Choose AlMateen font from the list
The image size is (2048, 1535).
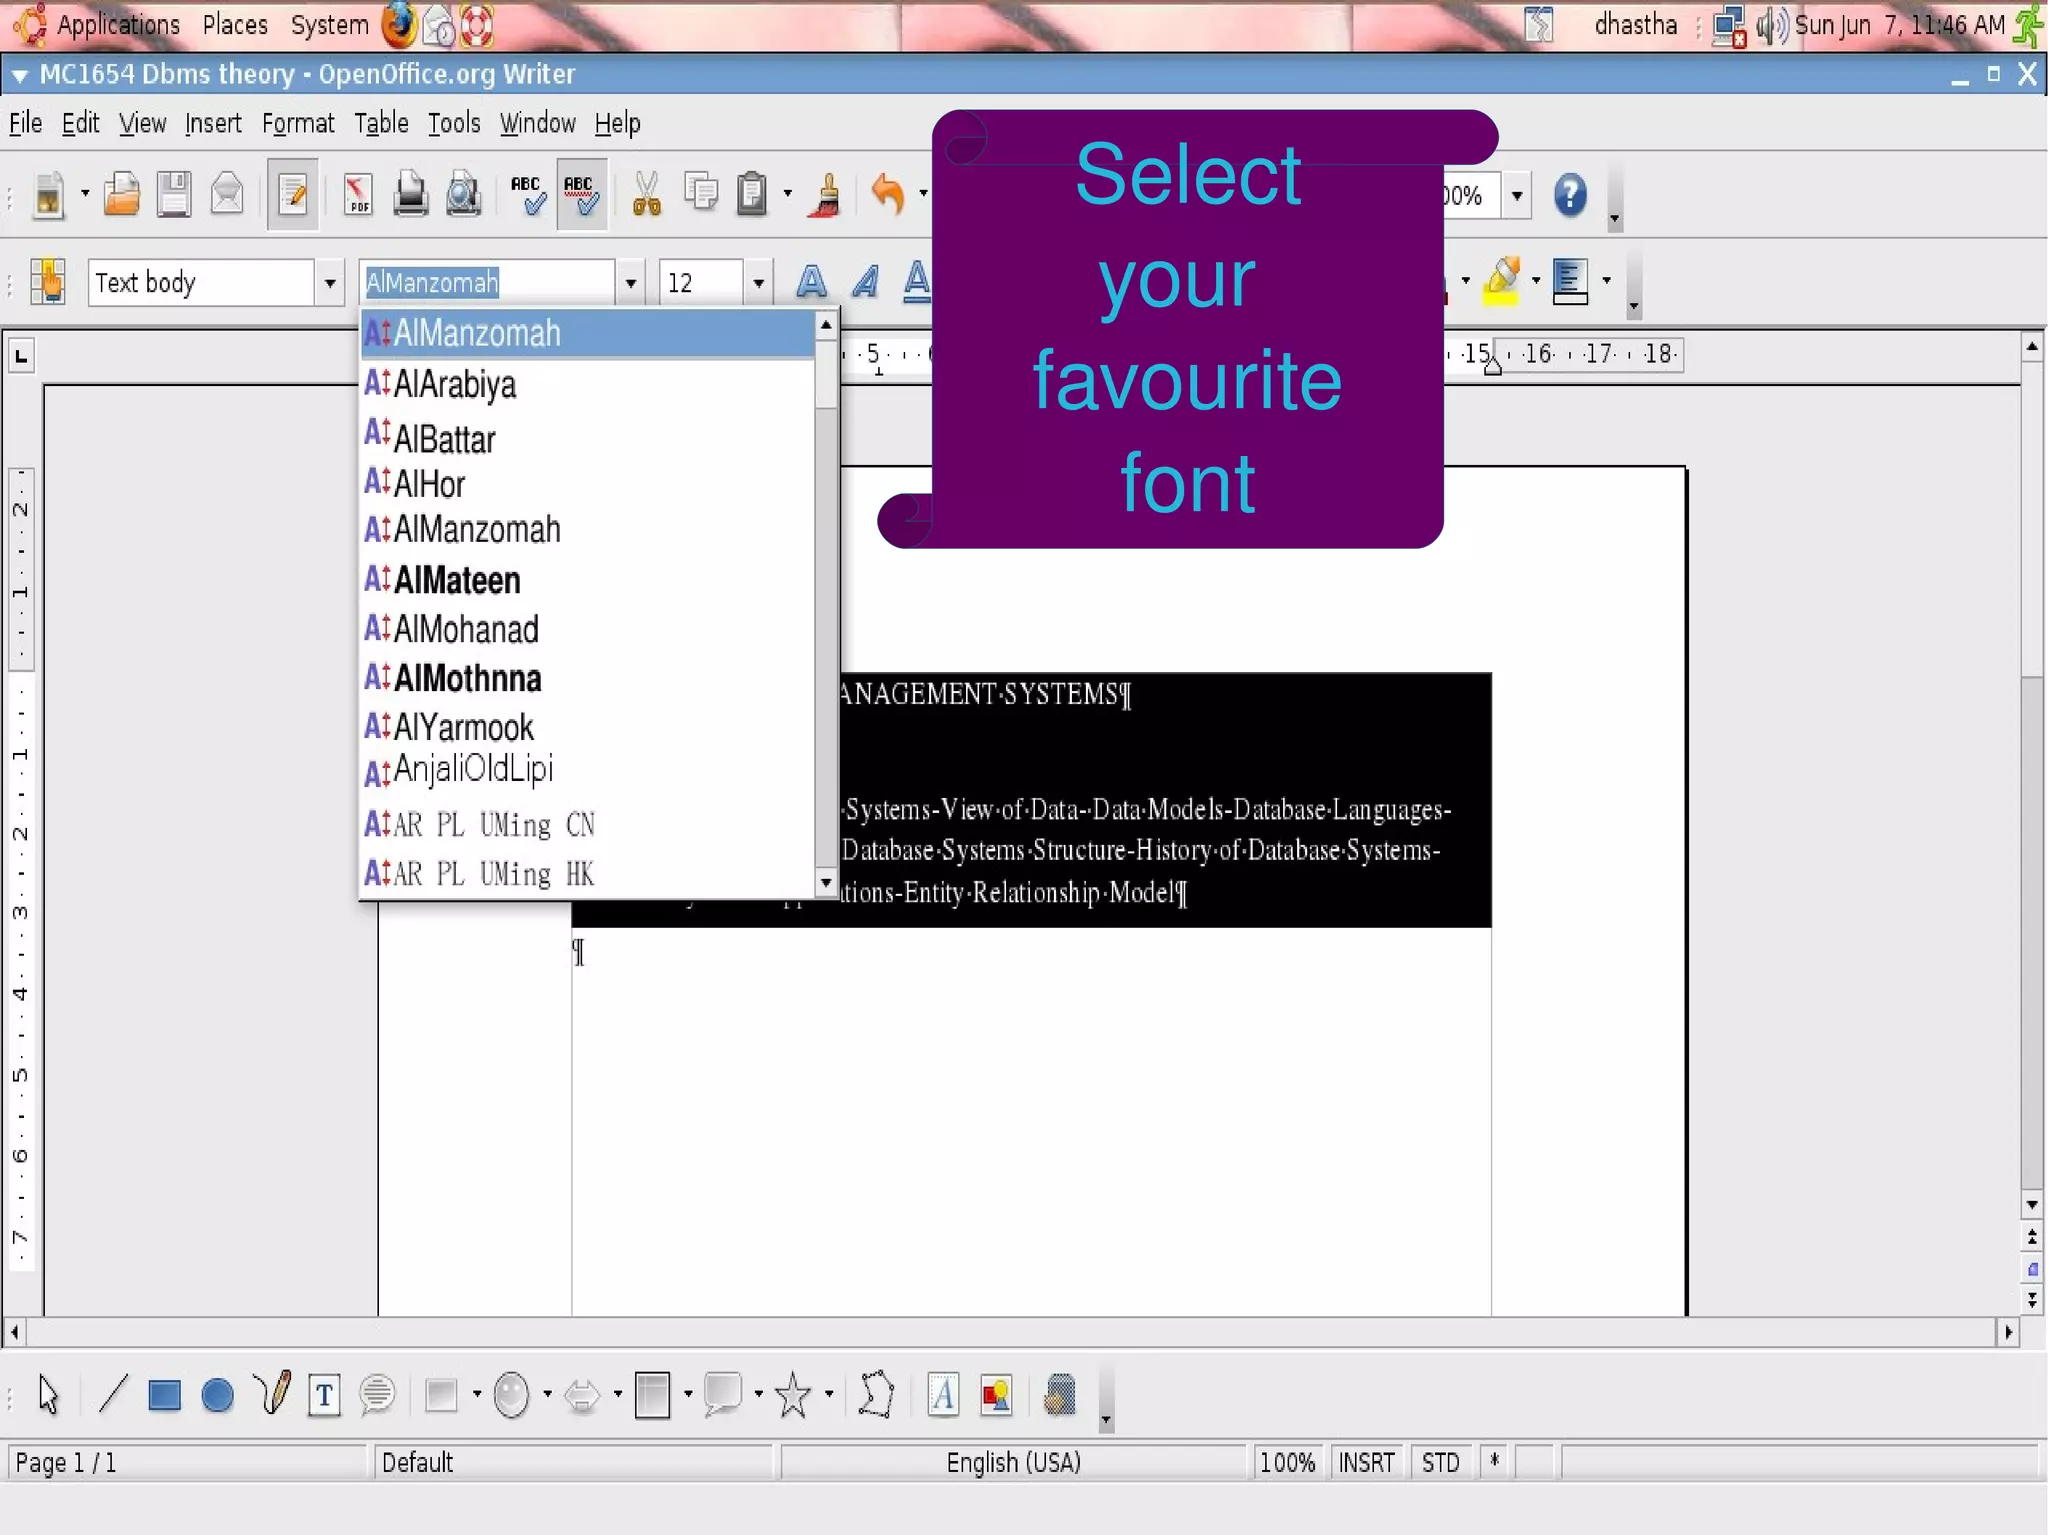pyautogui.click(x=587, y=580)
